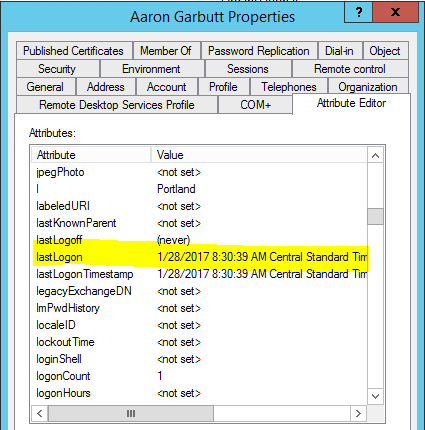Click the horizontal scrollbar thumb
The width and height of the screenshot is (425, 430).
(x=131, y=414)
